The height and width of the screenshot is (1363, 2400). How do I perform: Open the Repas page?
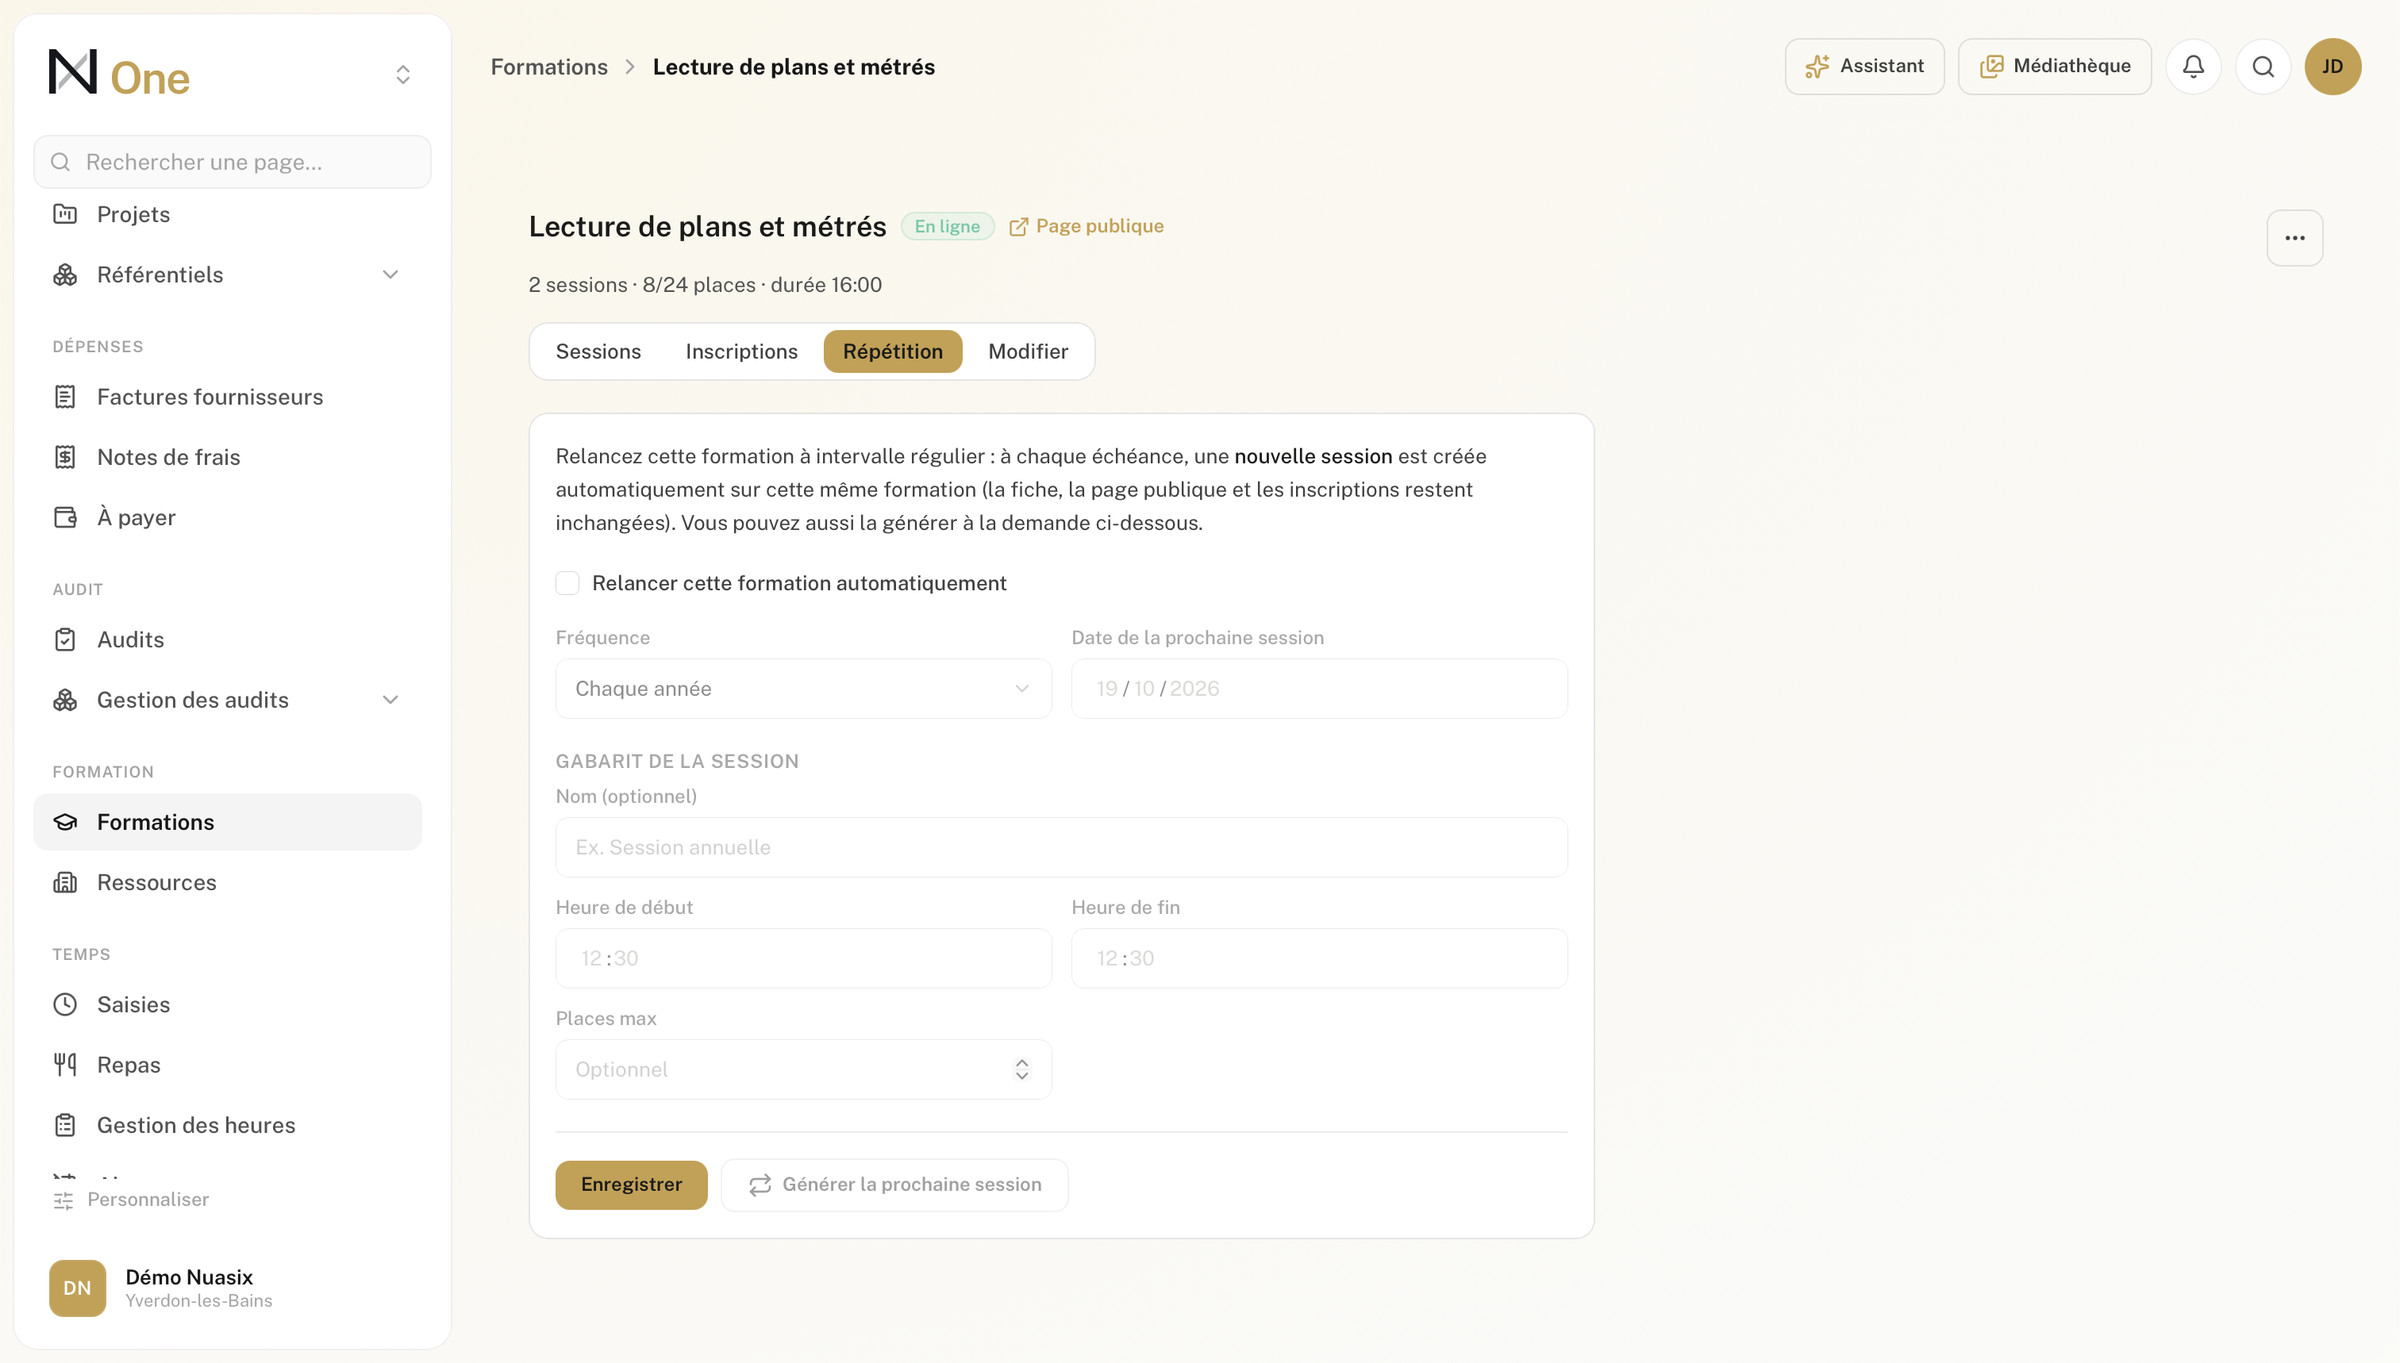(x=227, y=1065)
